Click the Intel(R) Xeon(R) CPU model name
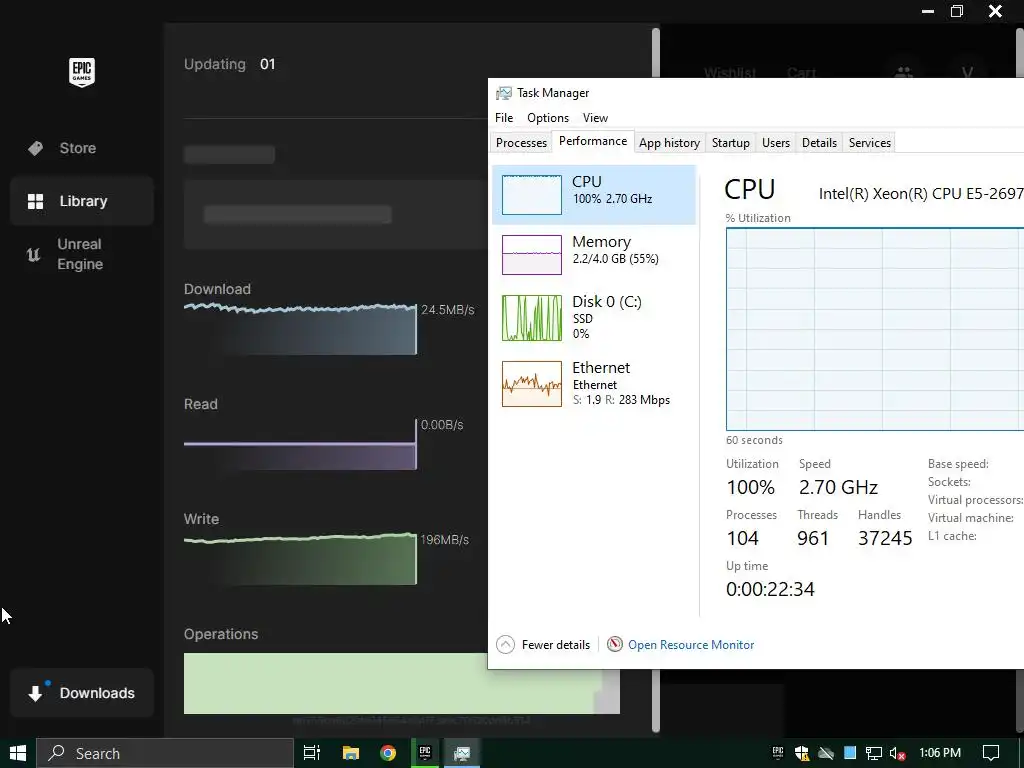Image resolution: width=1024 pixels, height=768 pixels. pyautogui.click(x=921, y=193)
